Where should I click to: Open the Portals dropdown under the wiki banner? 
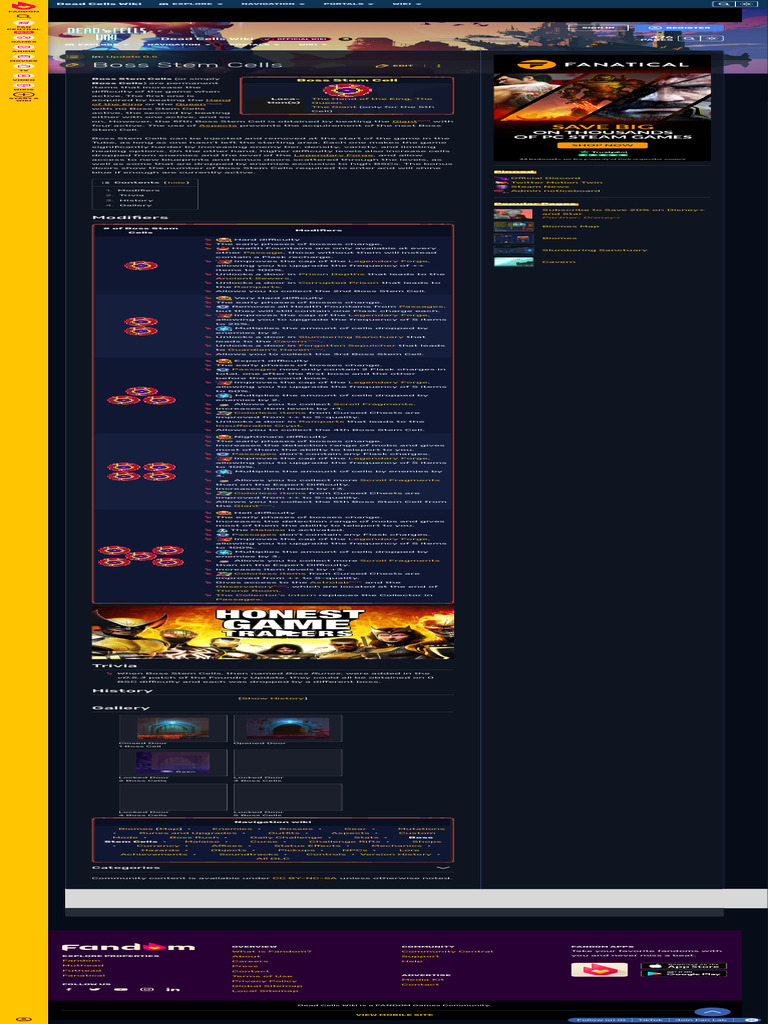pos(255,45)
